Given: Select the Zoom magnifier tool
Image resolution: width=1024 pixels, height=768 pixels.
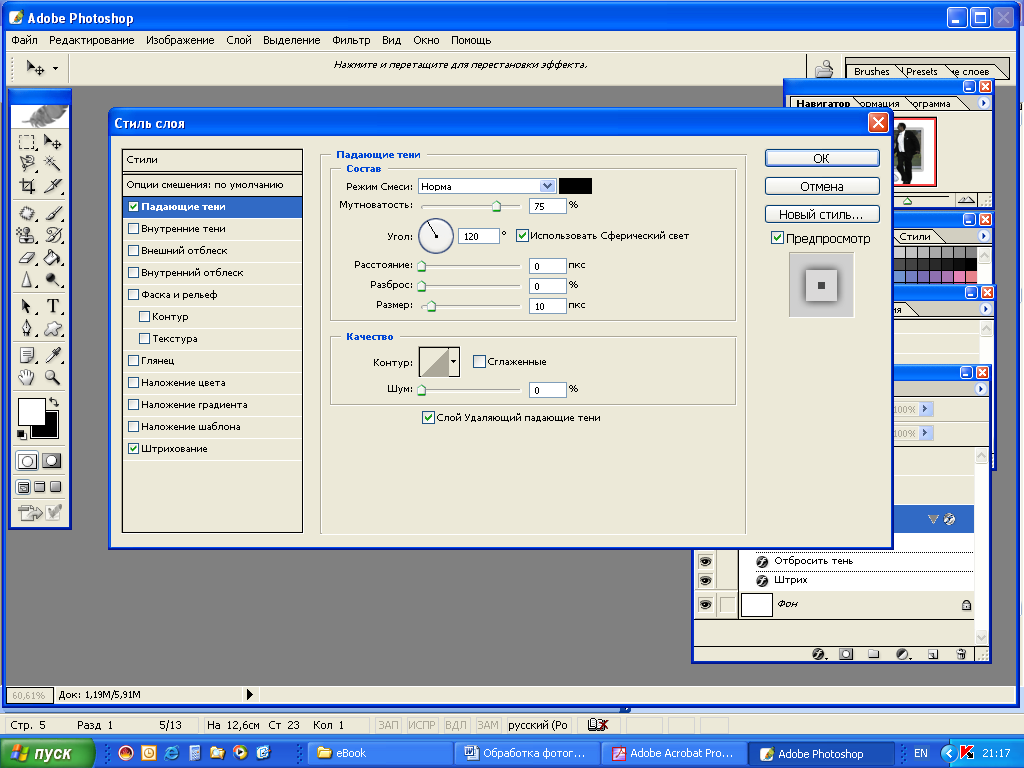Looking at the screenshot, I should point(53,377).
